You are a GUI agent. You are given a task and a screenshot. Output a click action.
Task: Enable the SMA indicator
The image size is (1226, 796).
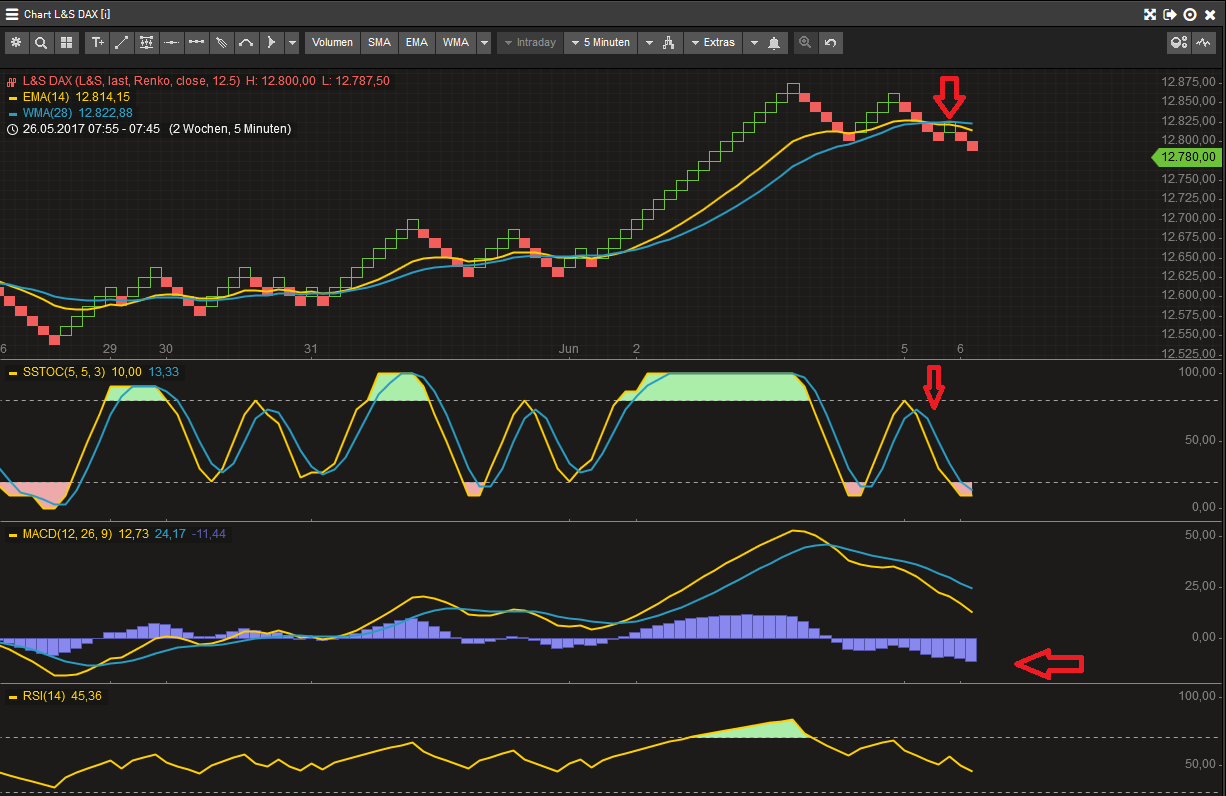tap(379, 42)
